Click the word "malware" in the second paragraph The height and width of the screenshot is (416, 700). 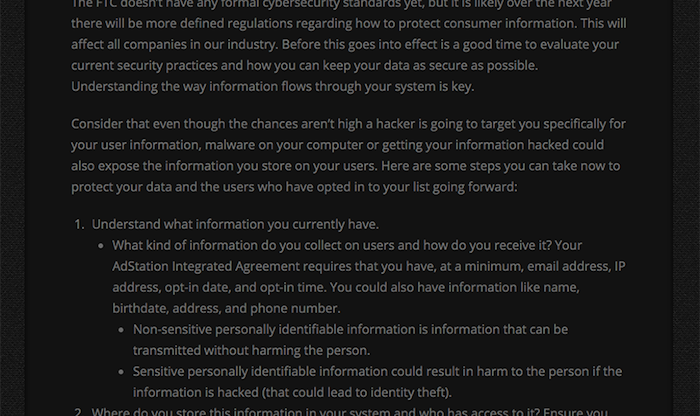[232, 145]
